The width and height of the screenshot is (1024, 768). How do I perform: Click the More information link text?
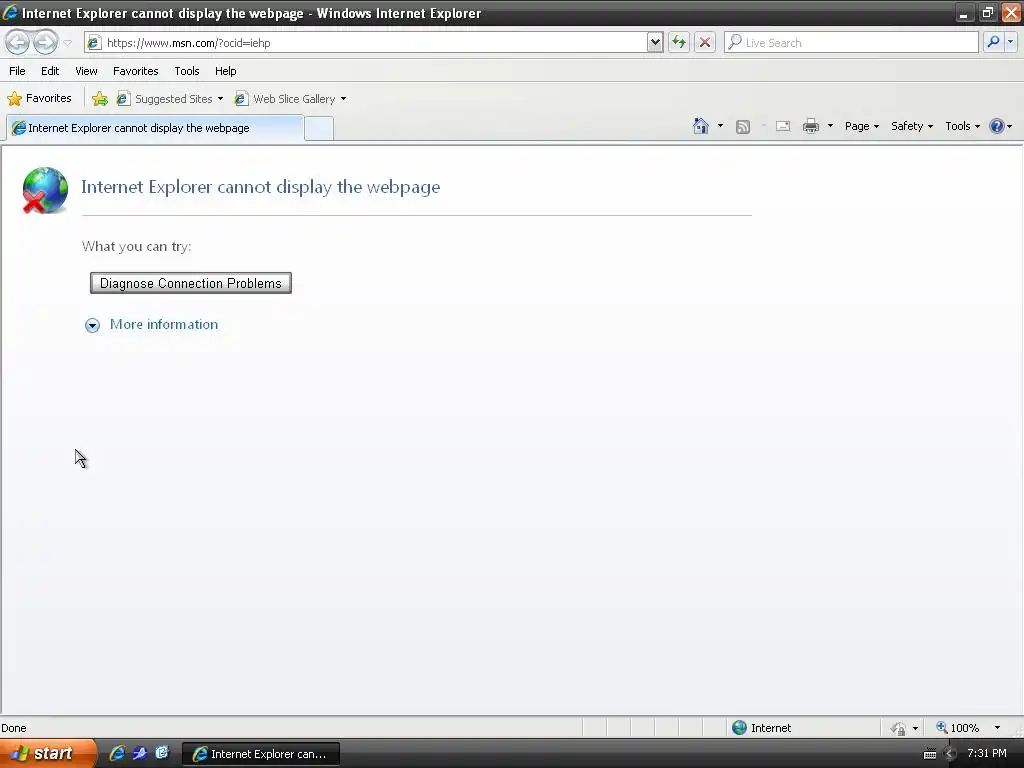[x=164, y=325]
